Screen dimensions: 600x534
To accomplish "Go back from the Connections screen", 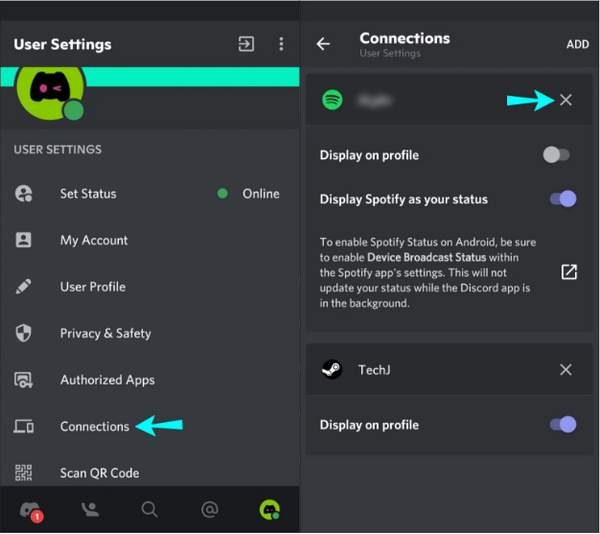I will tap(323, 44).
